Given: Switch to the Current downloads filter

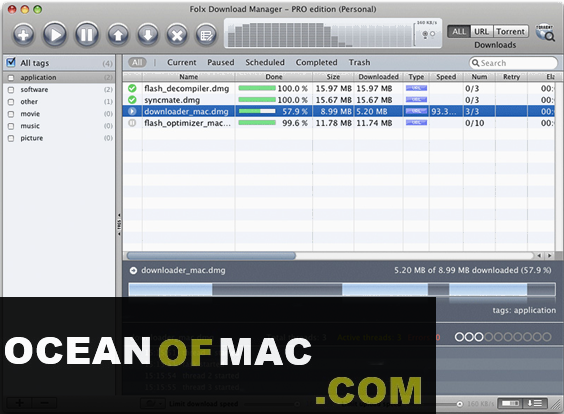Looking at the screenshot, I should pyautogui.click(x=182, y=63).
